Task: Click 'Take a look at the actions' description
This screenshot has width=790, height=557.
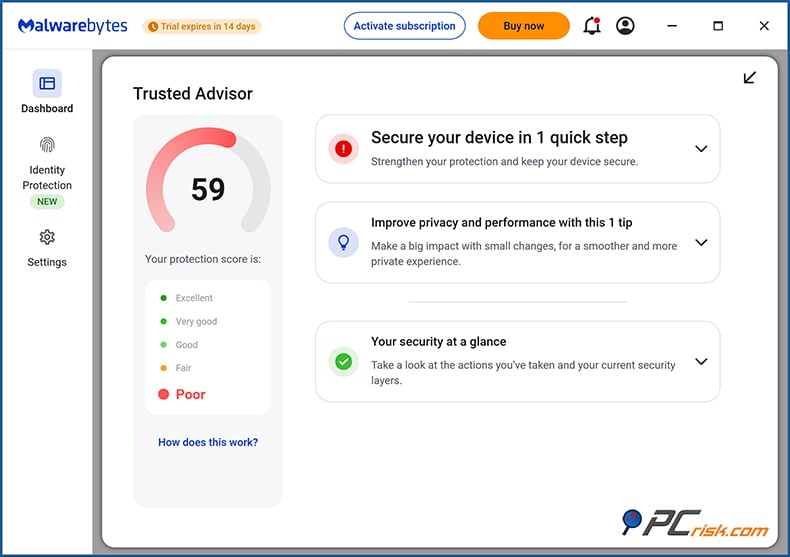Action: (x=523, y=372)
